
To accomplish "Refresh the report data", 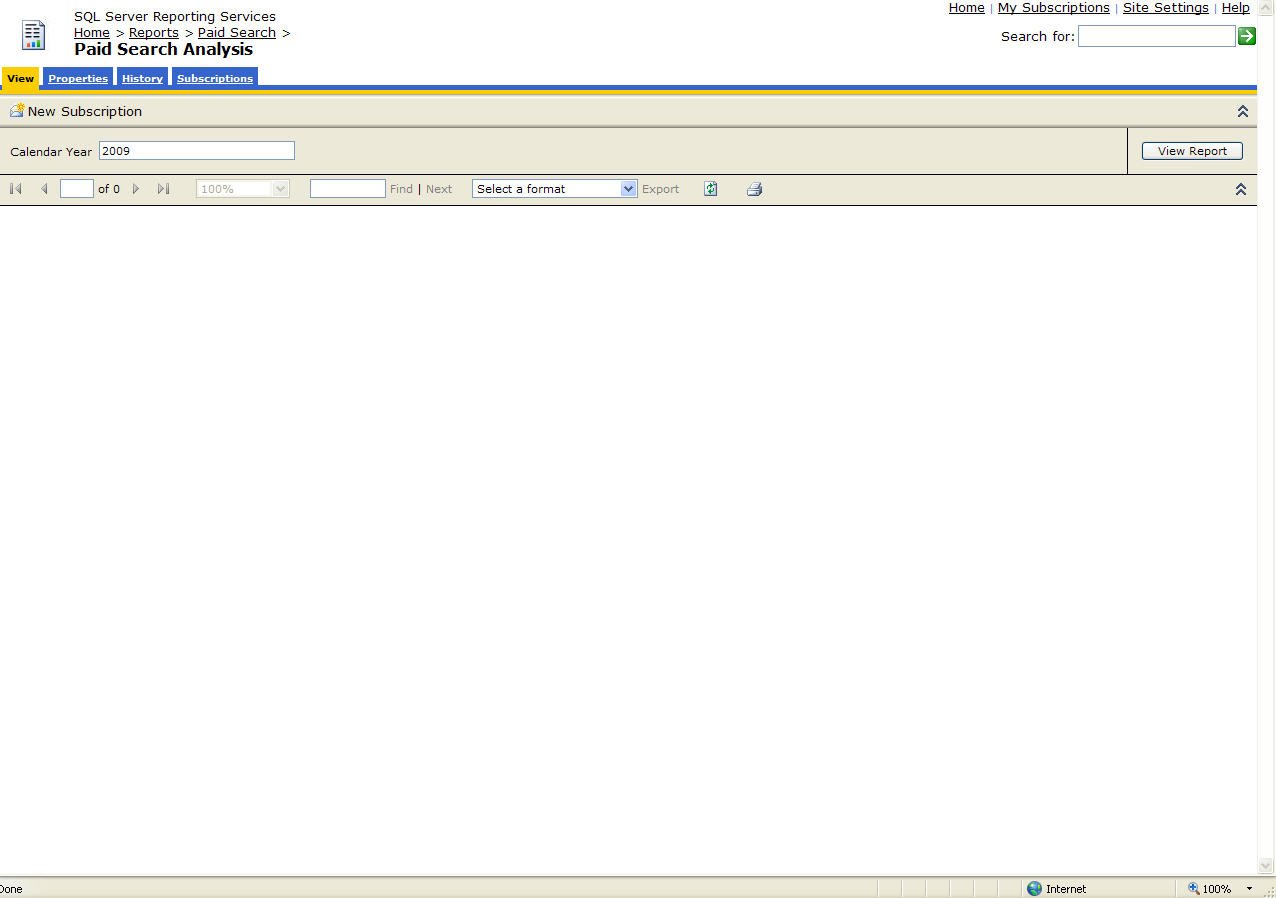I will point(710,188).
